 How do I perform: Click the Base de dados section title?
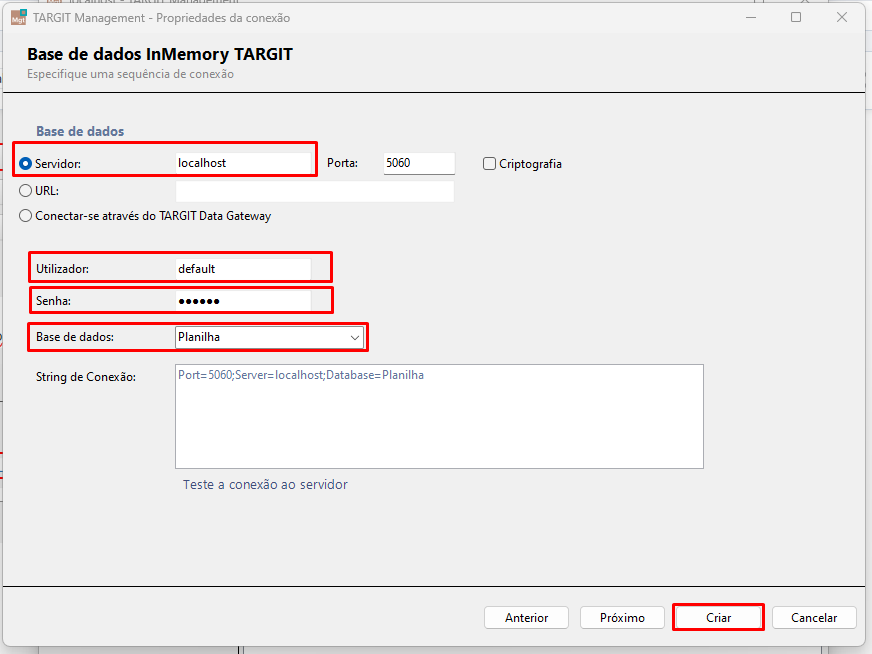80,131
